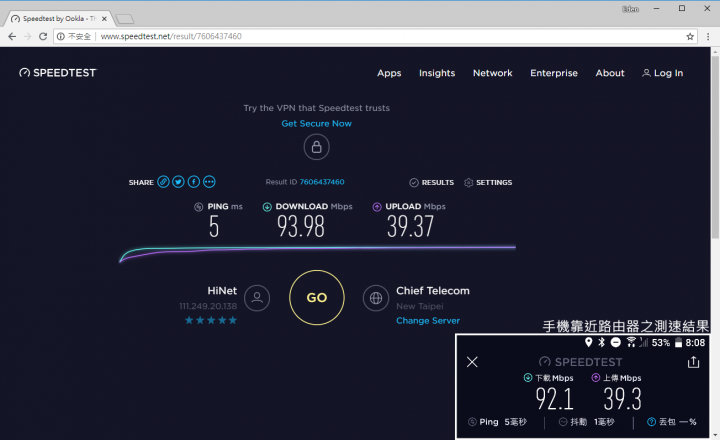Click the packet loss help icon in mobile result
The height and width of the screenshot is (440, 720).
[x=651, y=422]
